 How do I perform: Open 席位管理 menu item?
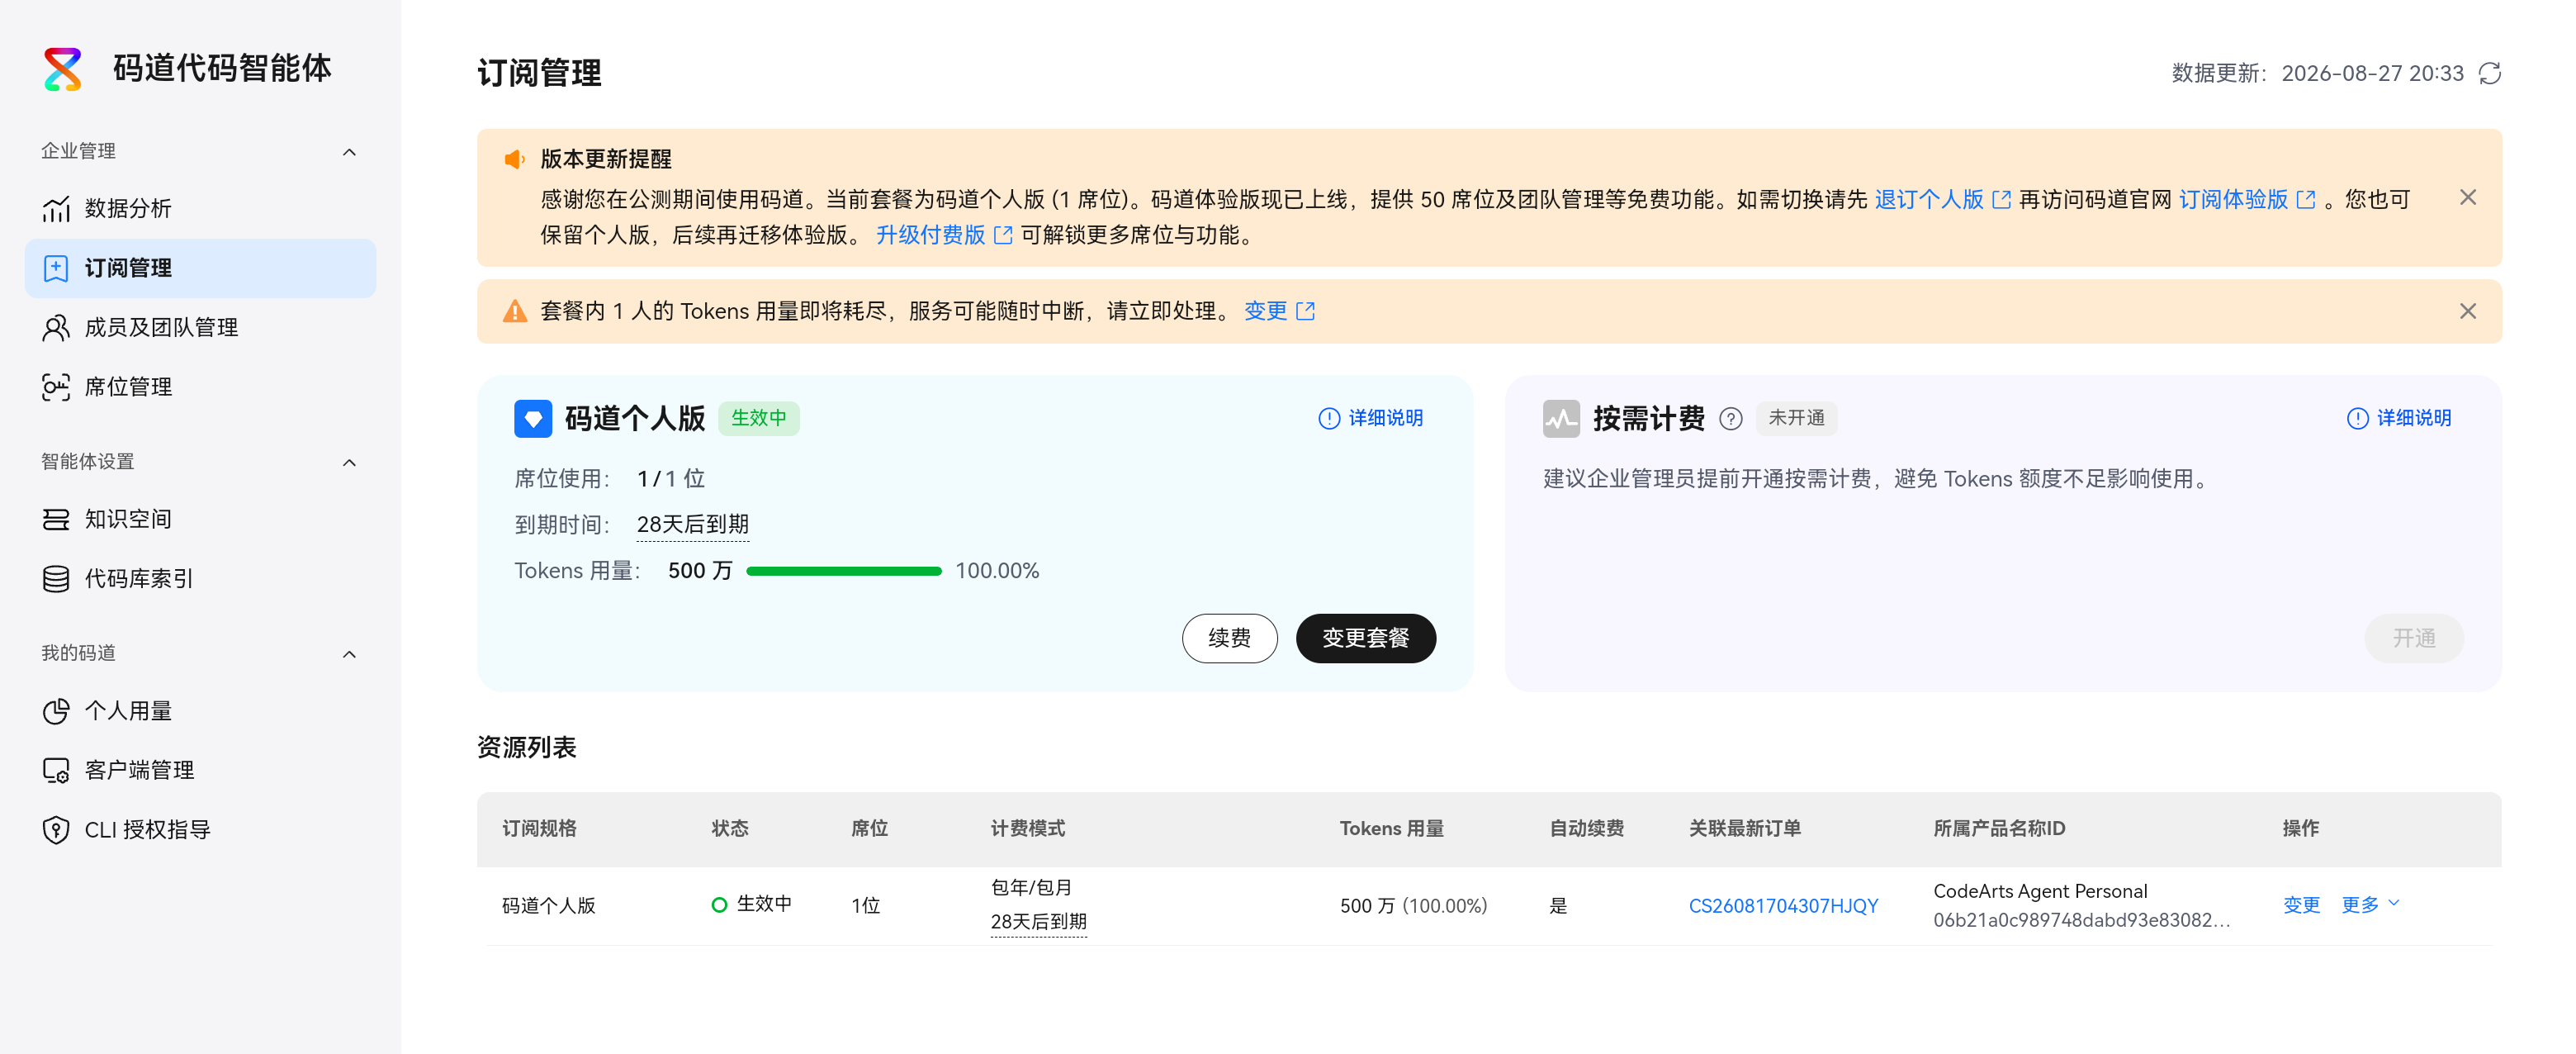(x=200, y=387)
